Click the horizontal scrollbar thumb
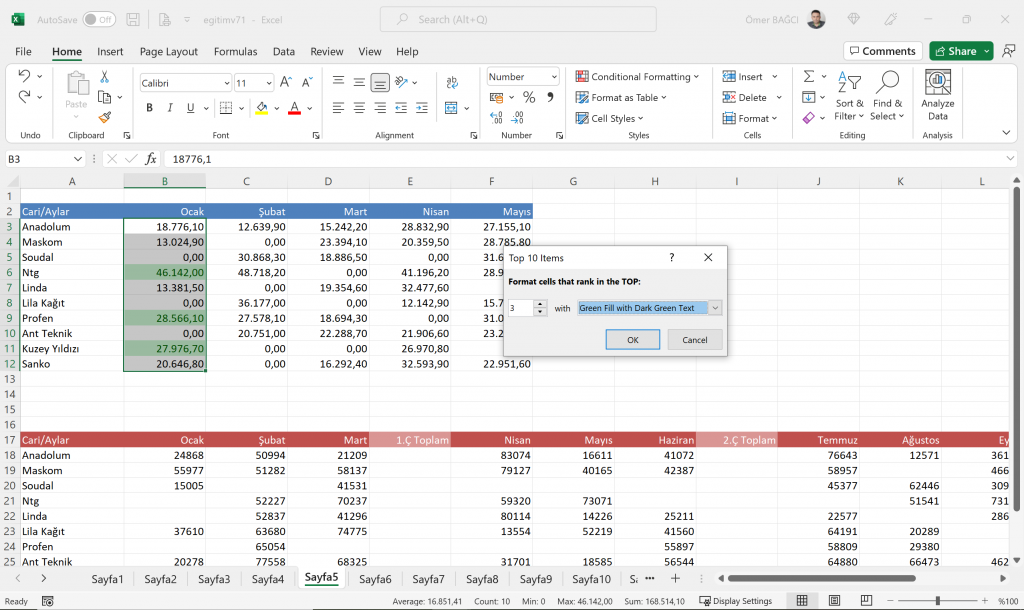 tap(822, 578)
